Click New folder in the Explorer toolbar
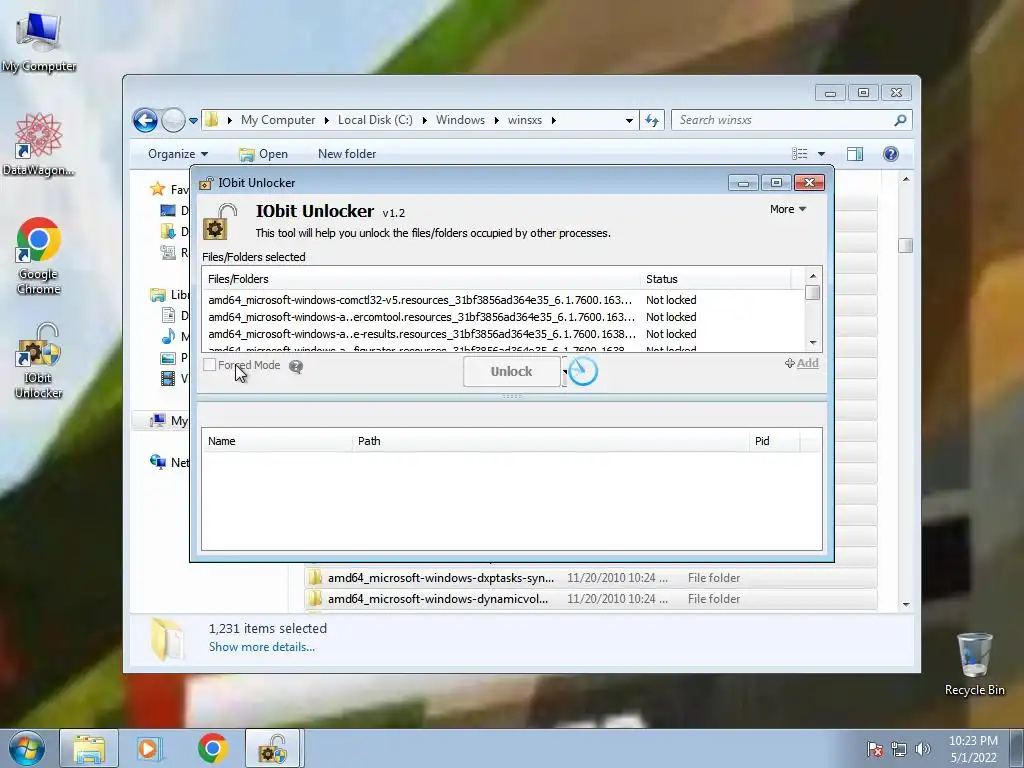Image resolution: width=1024 pixels, height=768 pixels. (347, 154)
